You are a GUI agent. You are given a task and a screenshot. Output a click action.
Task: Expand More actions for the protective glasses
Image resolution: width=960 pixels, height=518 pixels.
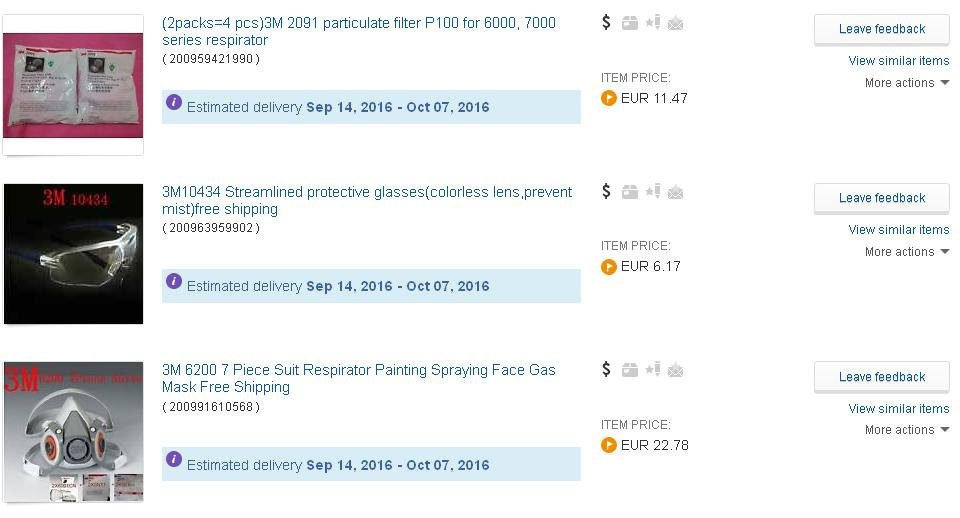907,252
